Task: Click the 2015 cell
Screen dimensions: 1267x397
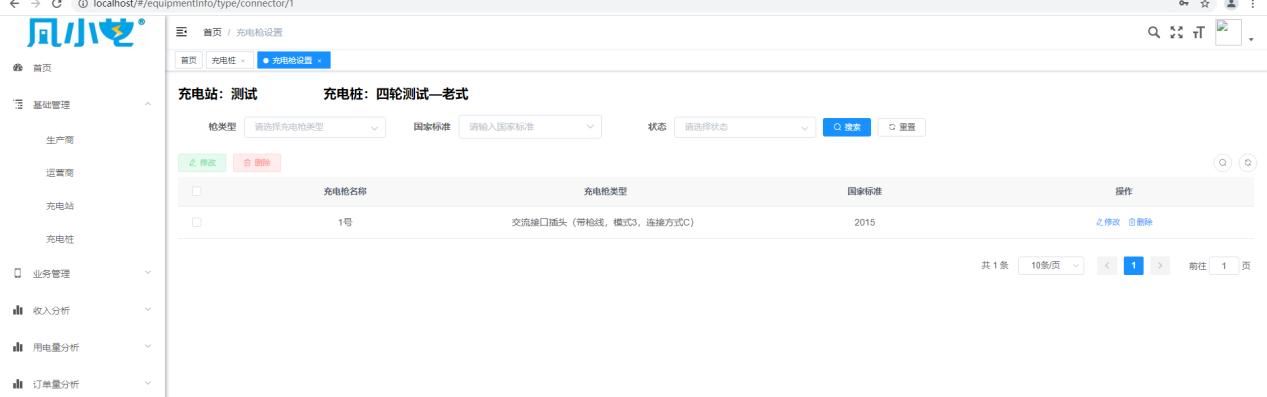Action: click(865, 222)
